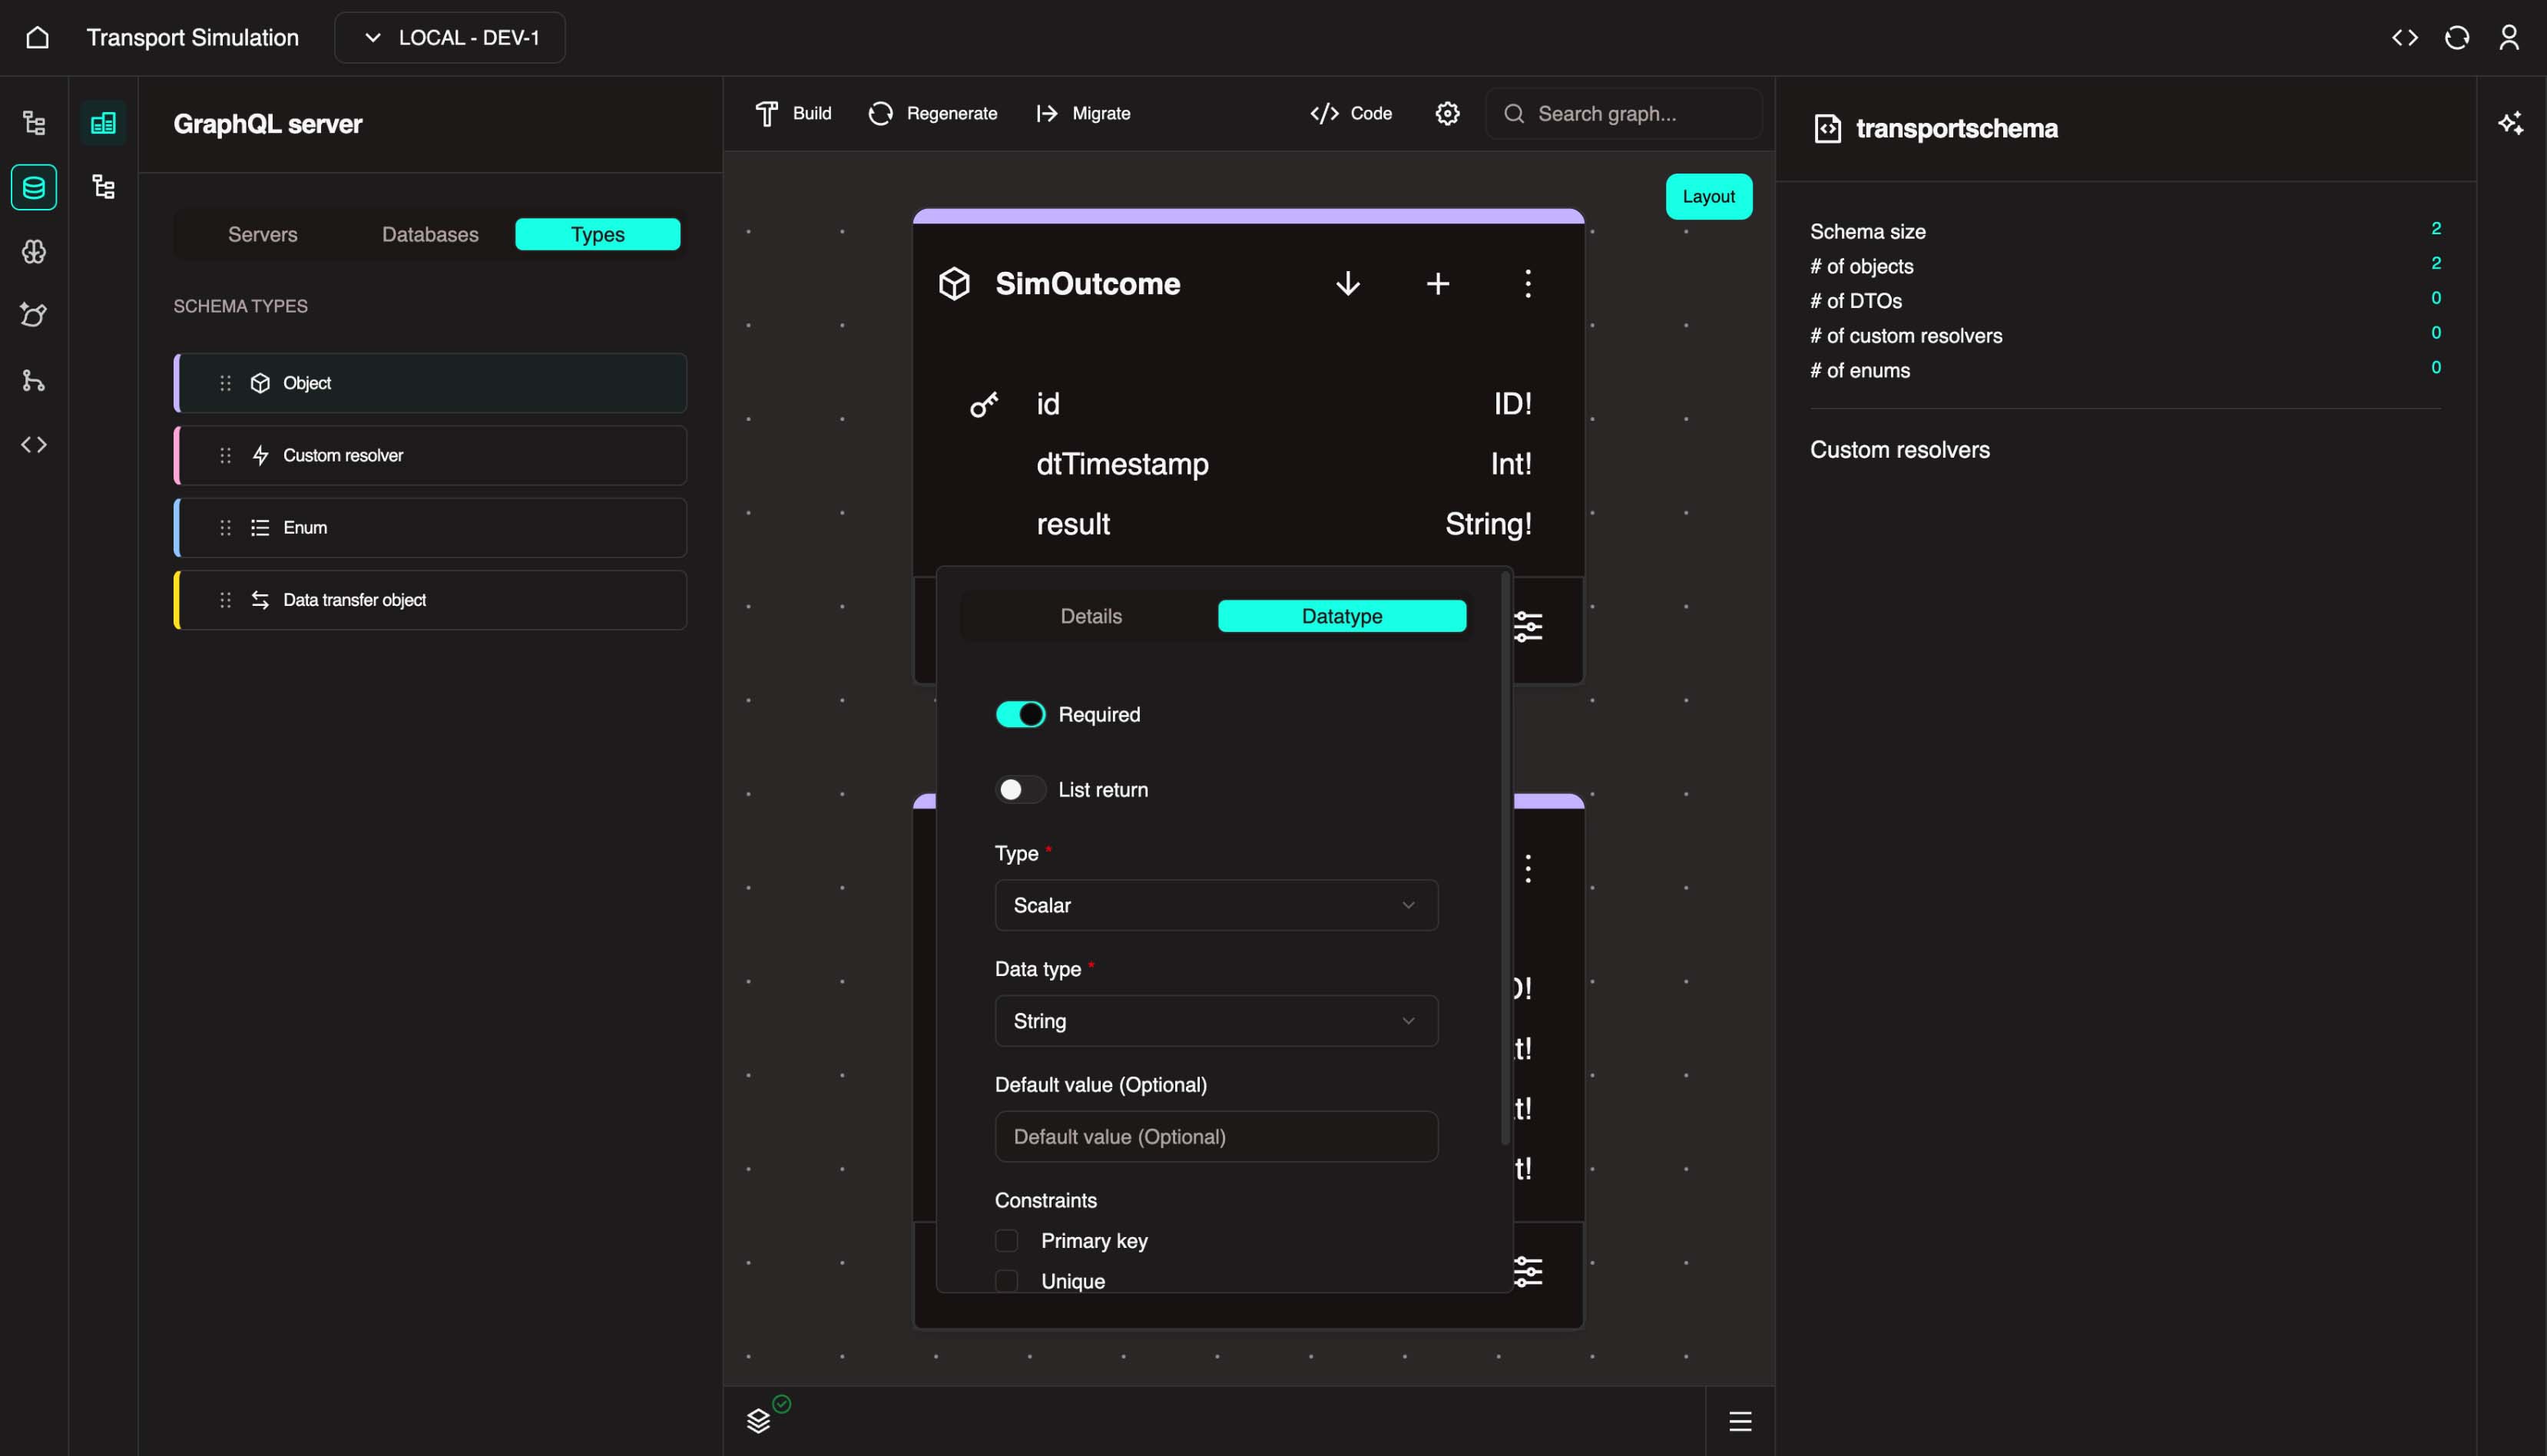Open the brain AI icon in sidebar
This screenshot has width=2547, height=1456.
click(34, 251)
